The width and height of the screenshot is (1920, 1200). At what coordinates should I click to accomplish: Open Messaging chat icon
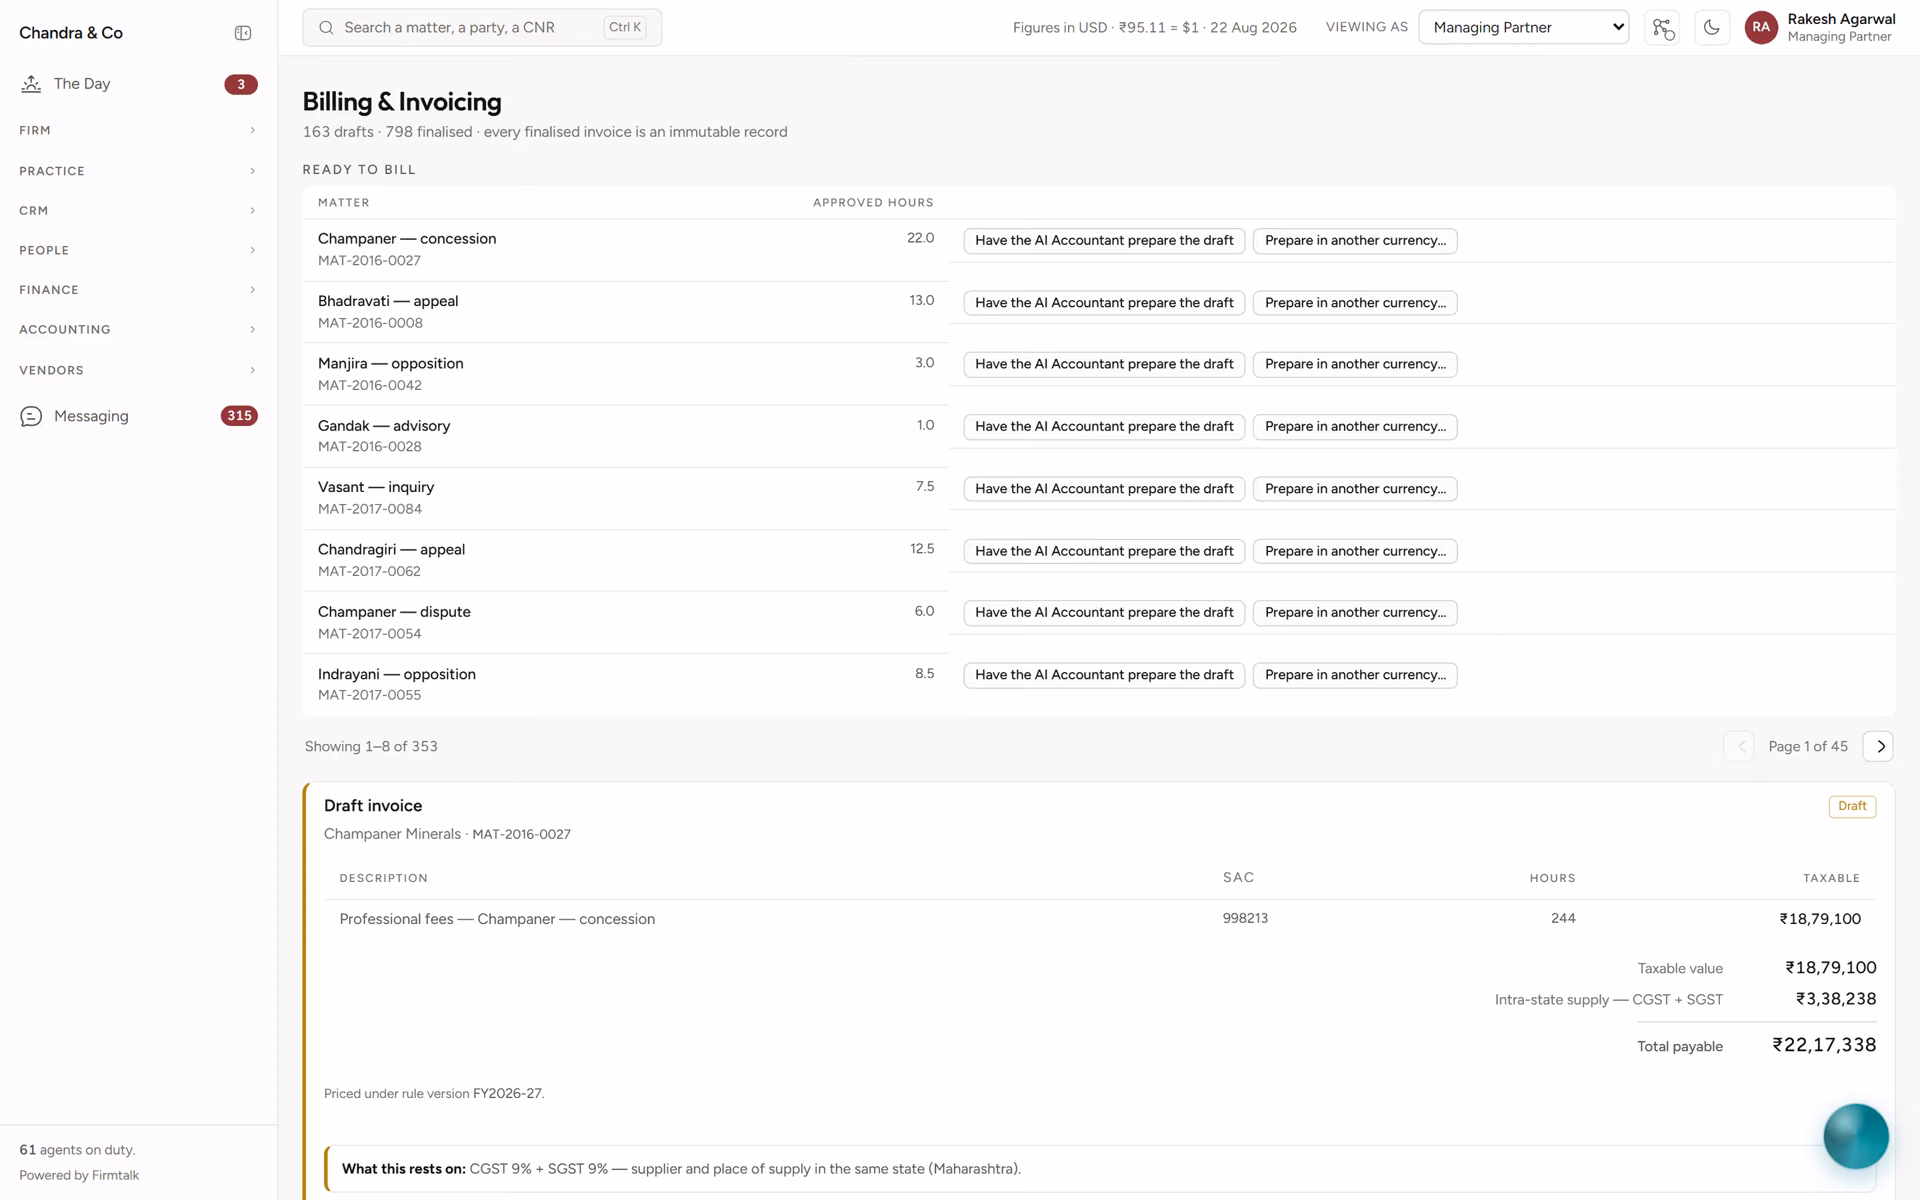[31, 416]
